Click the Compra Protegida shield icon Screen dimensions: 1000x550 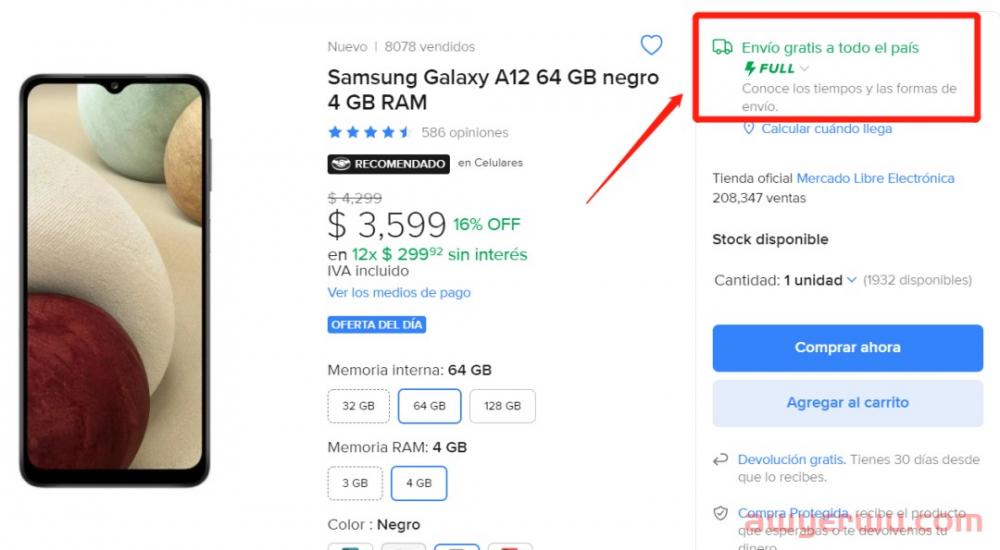(x=720, y=513)
